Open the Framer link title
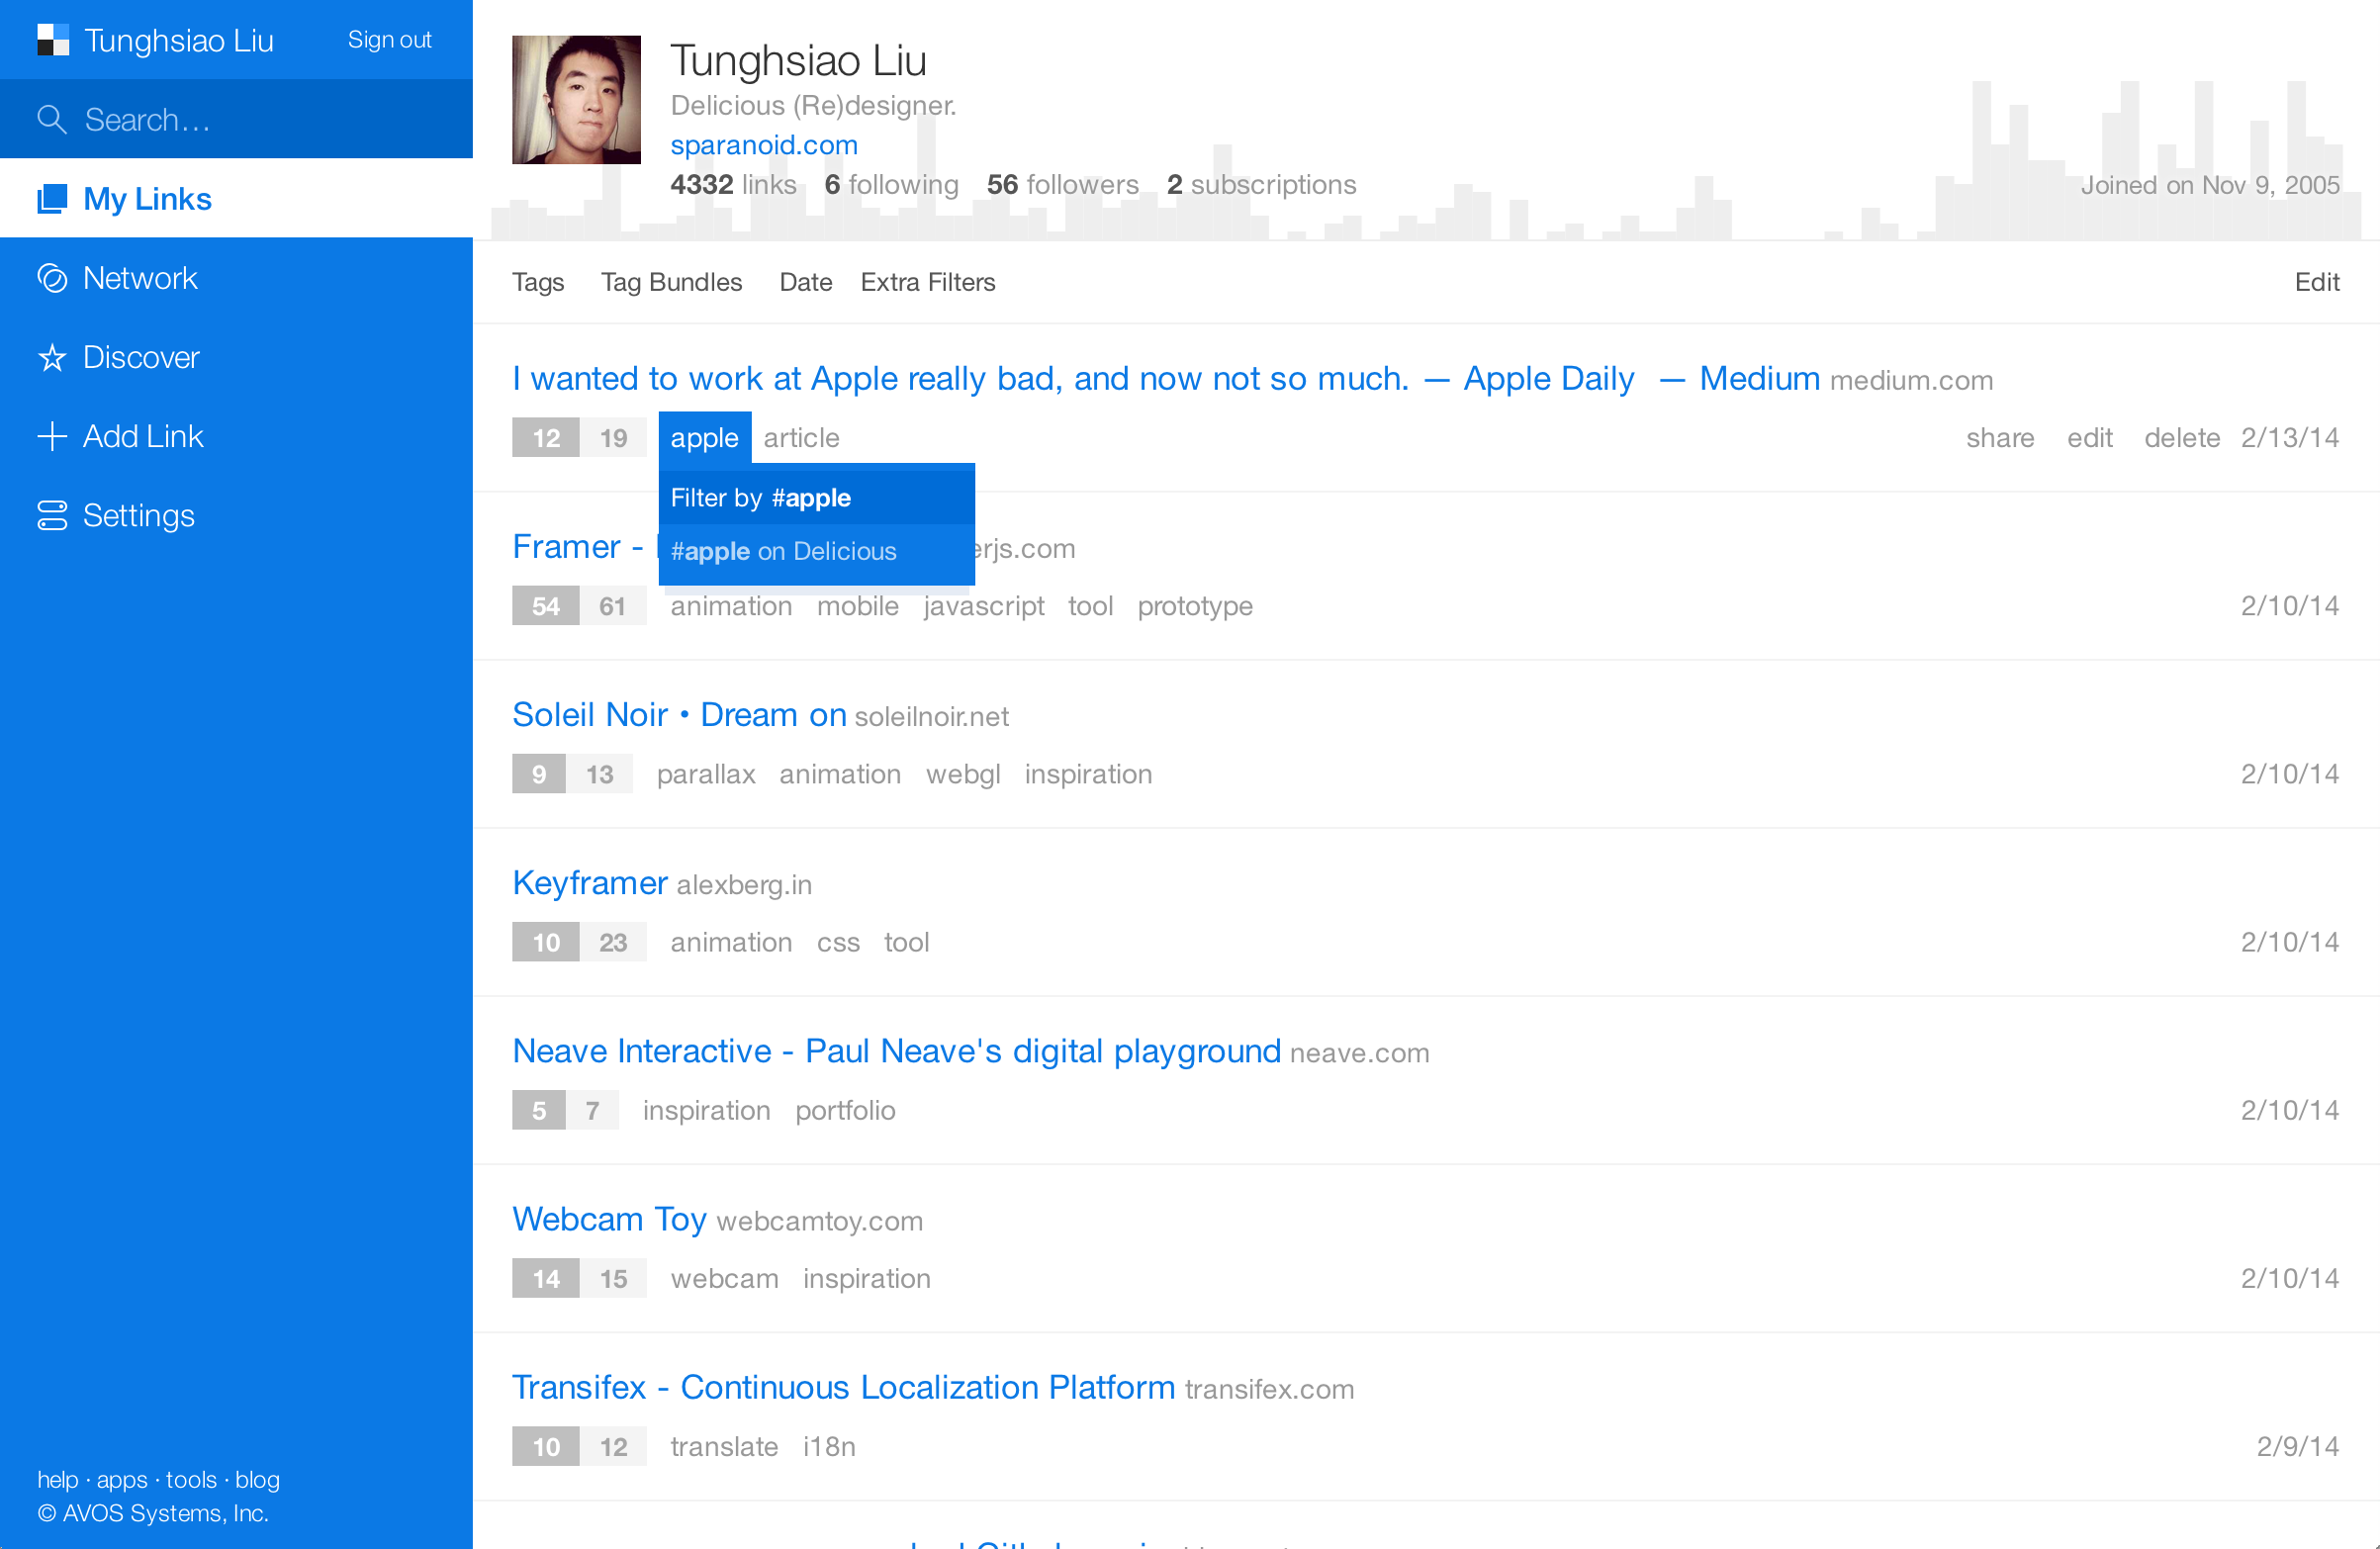 [x=585, y=547]
